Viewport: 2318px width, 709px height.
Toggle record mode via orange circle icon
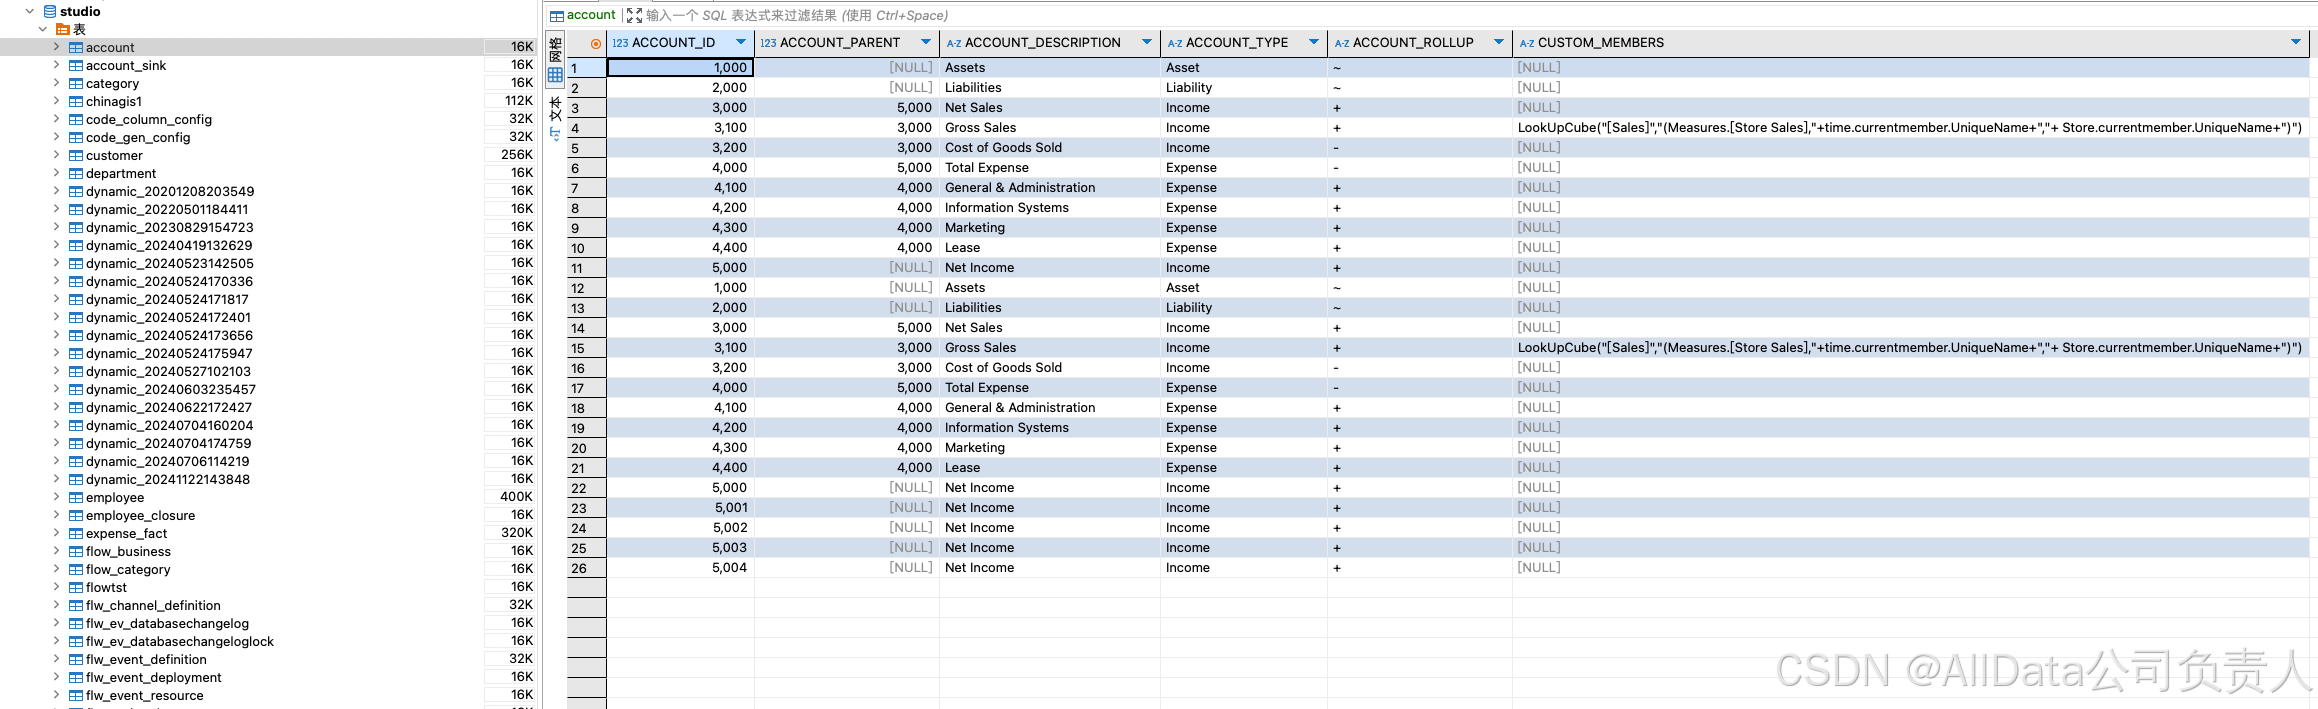[x=596, y=43]
